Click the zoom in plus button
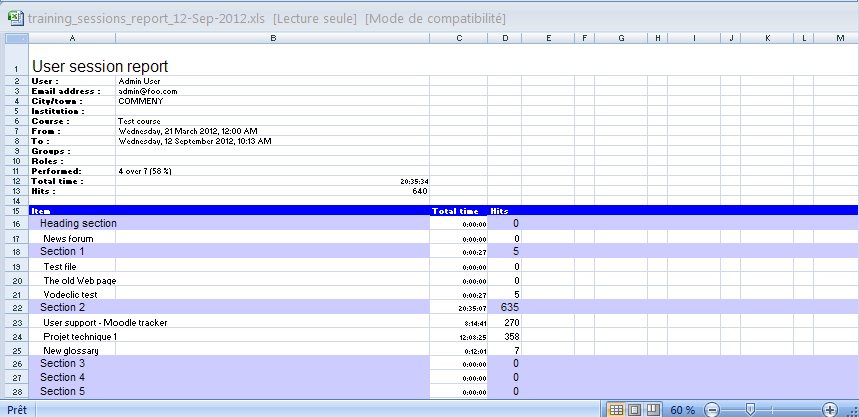This screenshot has width=859, height=417. [830, 410]
